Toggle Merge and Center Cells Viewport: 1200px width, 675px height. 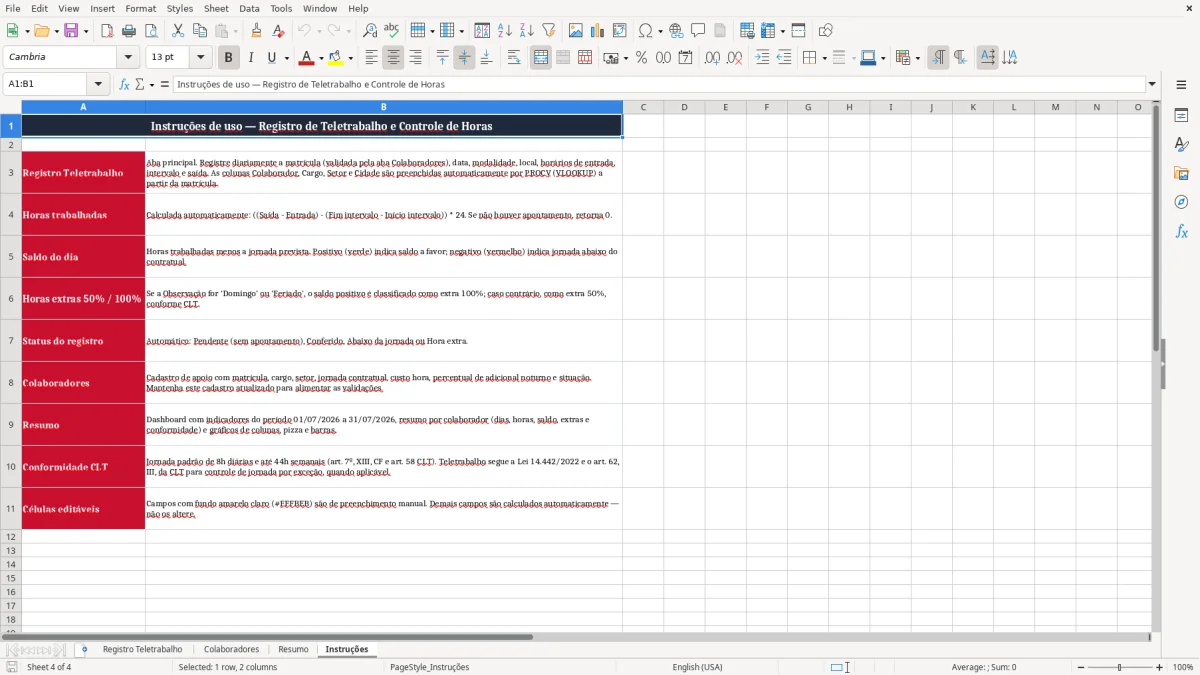tap(541, 58)
